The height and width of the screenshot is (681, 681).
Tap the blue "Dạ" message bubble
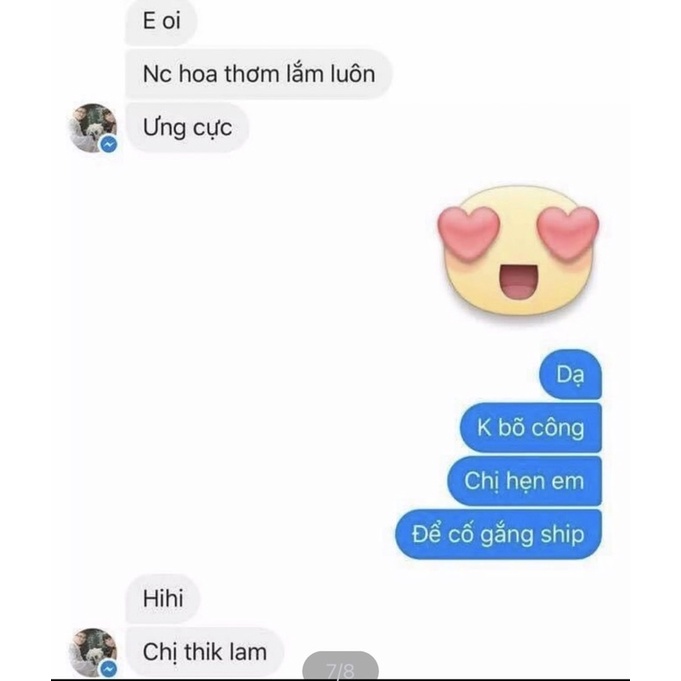[x=570, y=374]
